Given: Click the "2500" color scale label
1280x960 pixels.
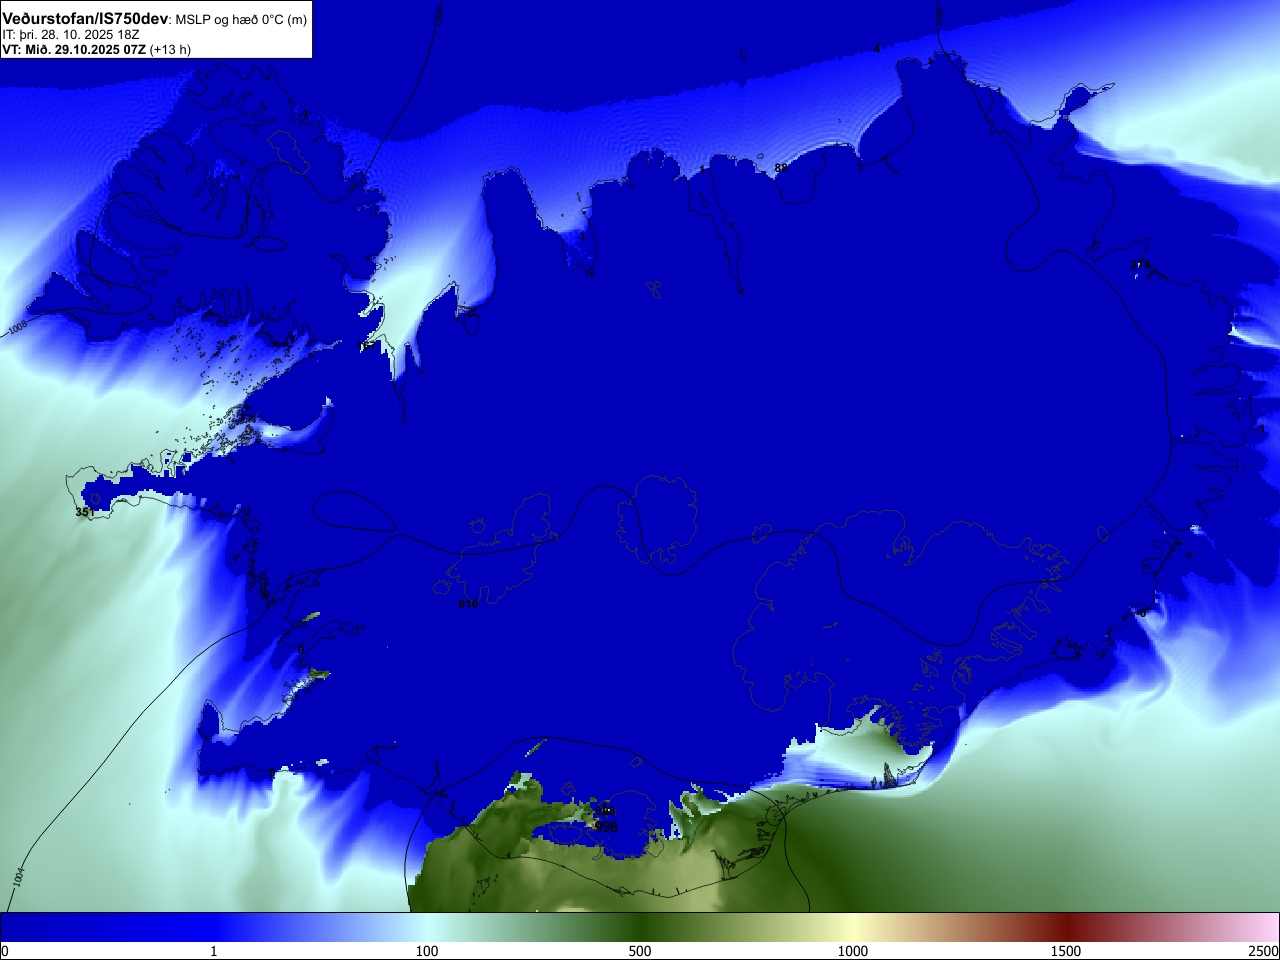Looking at the screenshot, I should 1263,951.
